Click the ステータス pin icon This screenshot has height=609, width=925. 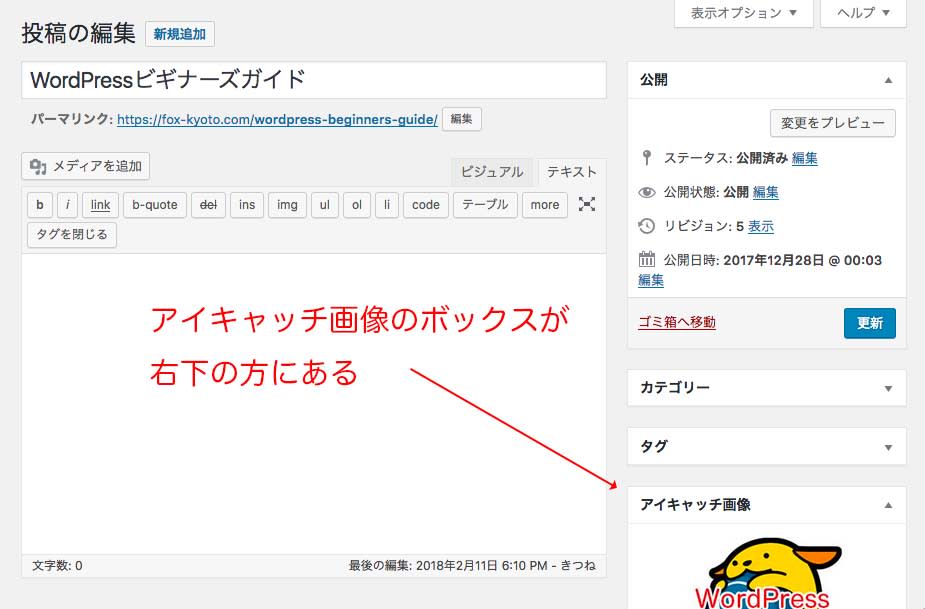click(x=647, y=158)
